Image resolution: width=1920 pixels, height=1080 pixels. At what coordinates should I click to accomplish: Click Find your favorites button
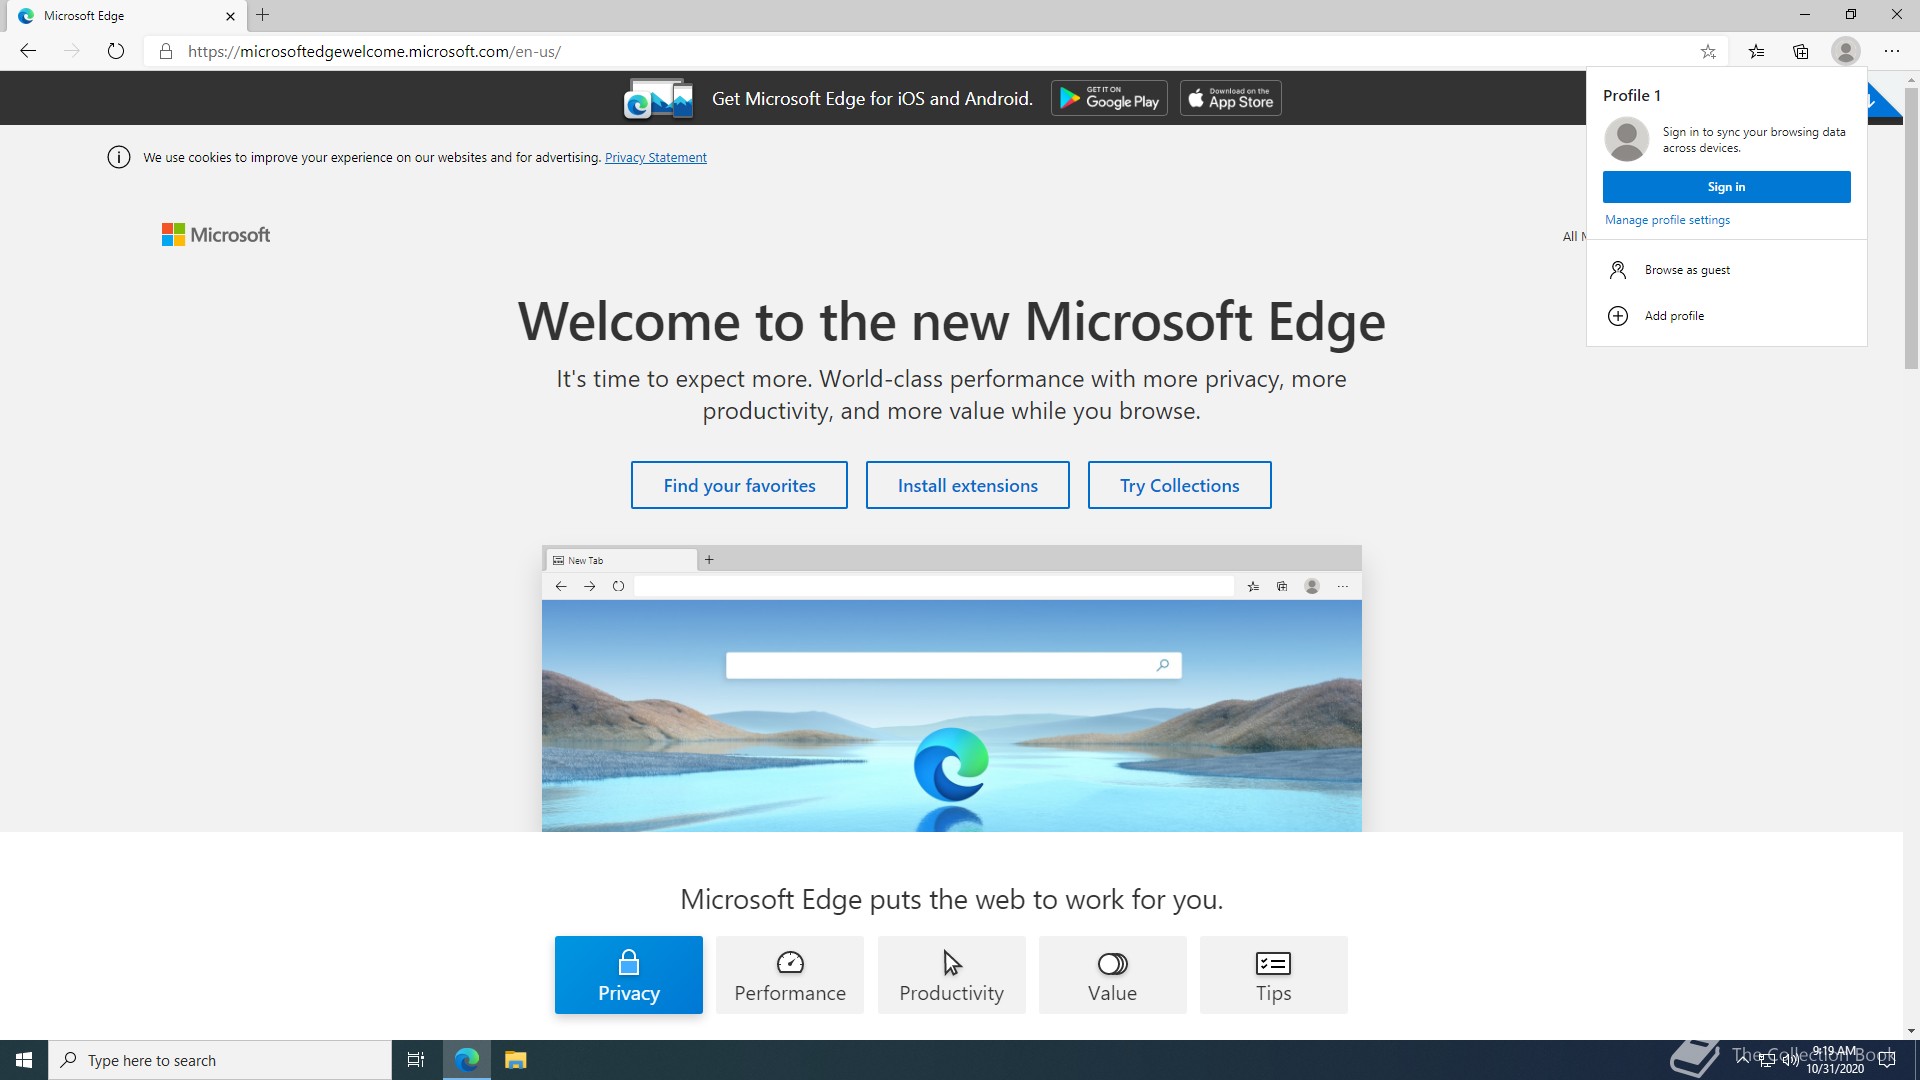[739, 485]
